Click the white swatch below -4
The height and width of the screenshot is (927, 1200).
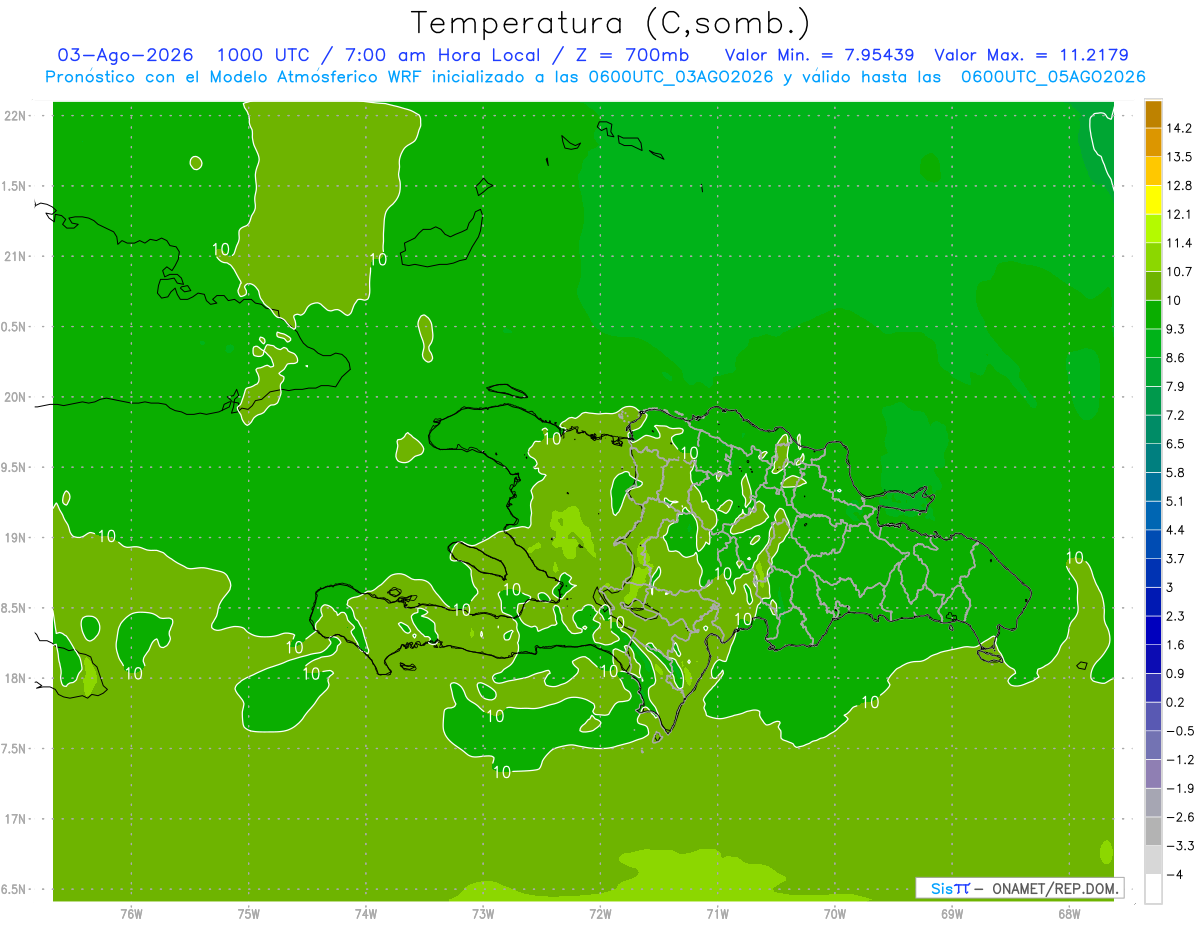click(x=1153, y=889)
